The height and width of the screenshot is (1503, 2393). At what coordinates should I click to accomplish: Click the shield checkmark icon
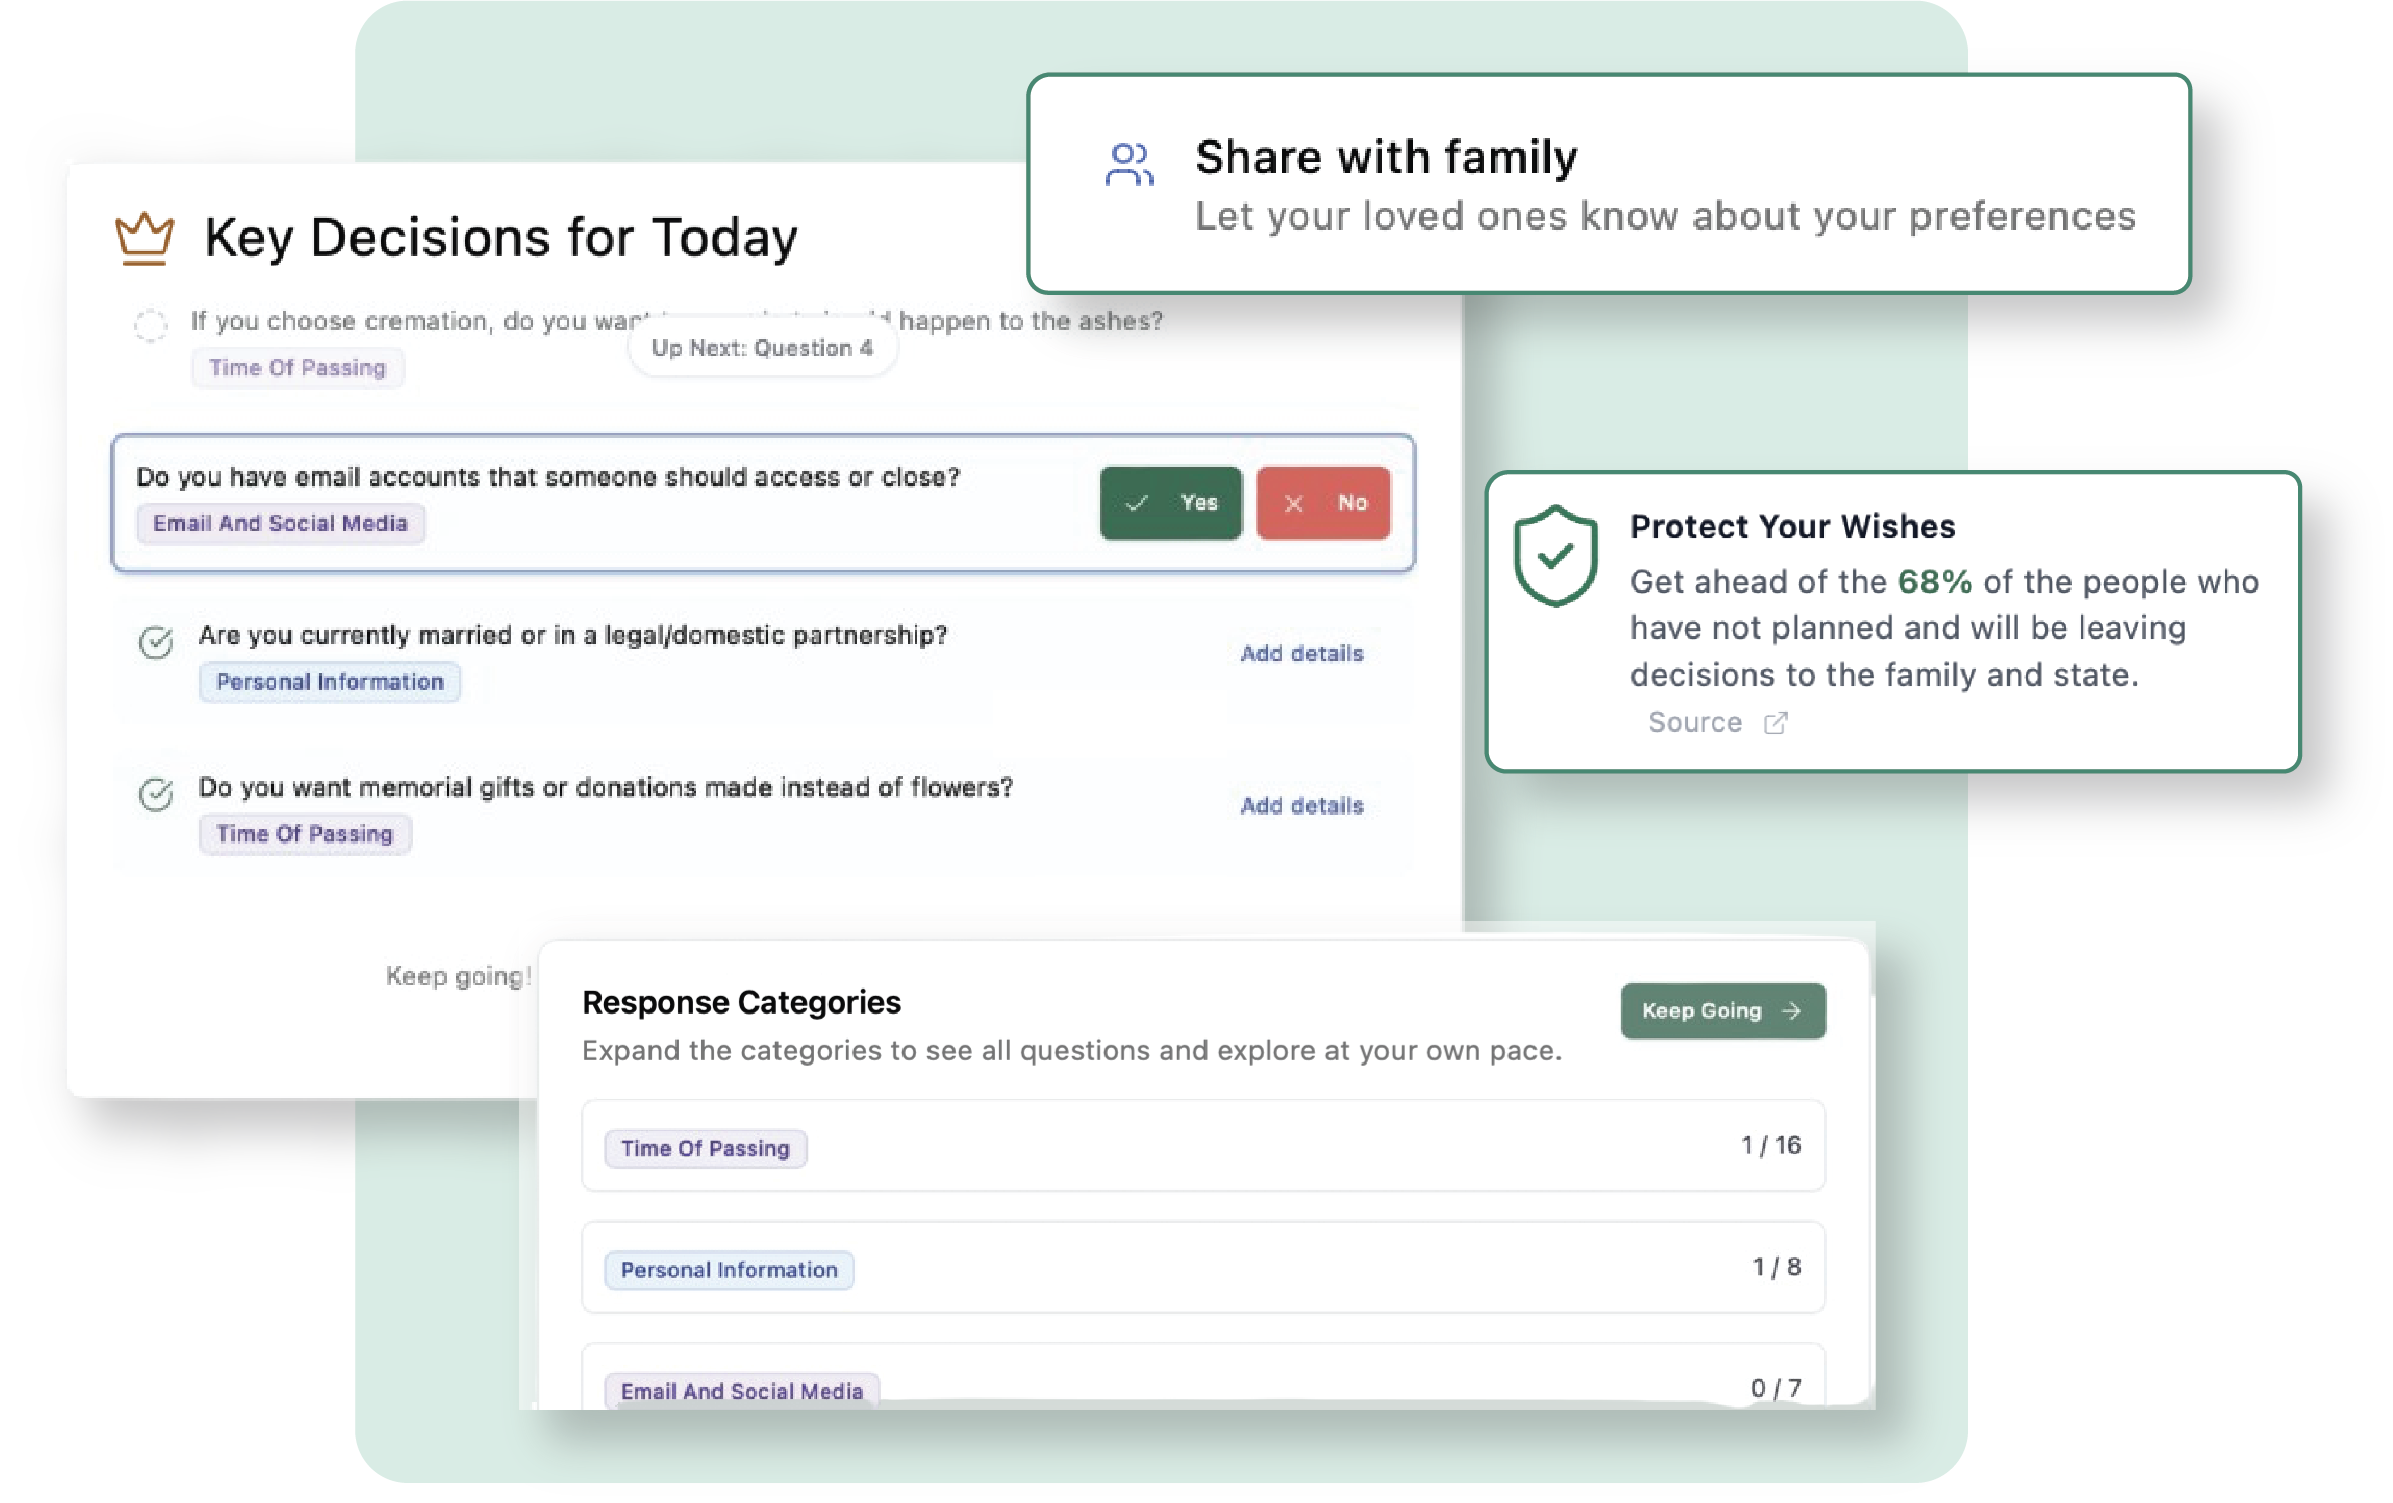point(1554,556)
